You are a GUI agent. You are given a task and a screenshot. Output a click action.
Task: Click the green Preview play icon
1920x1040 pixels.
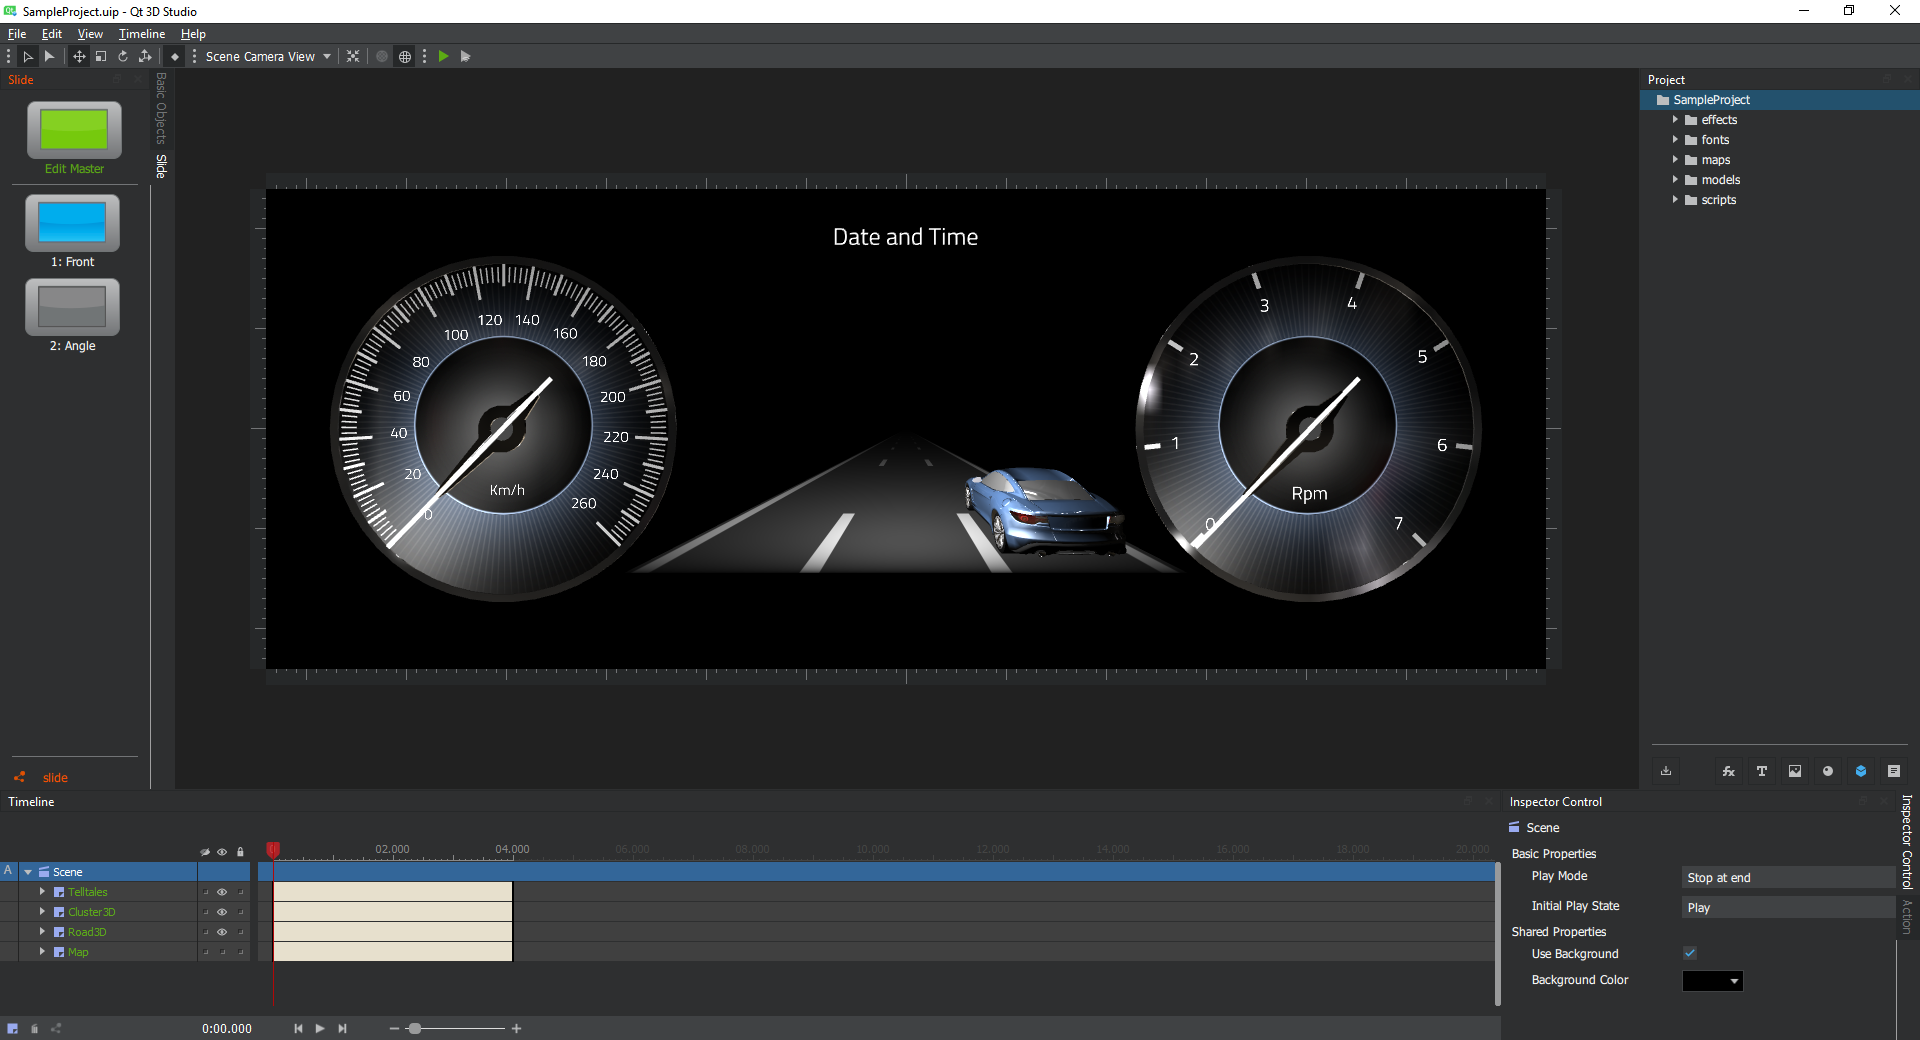[443, 57]
